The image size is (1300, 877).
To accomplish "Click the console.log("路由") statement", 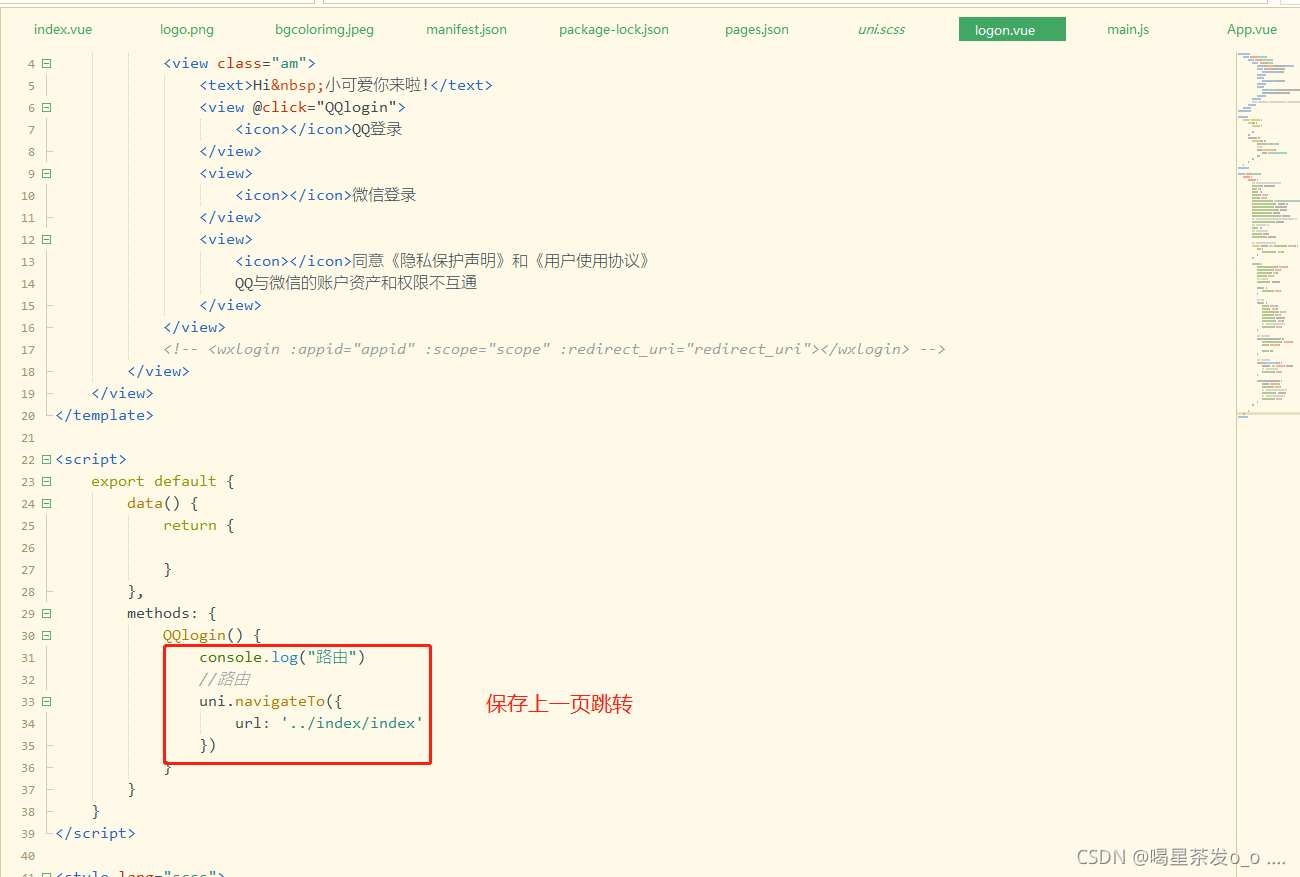I will point(282,657).
